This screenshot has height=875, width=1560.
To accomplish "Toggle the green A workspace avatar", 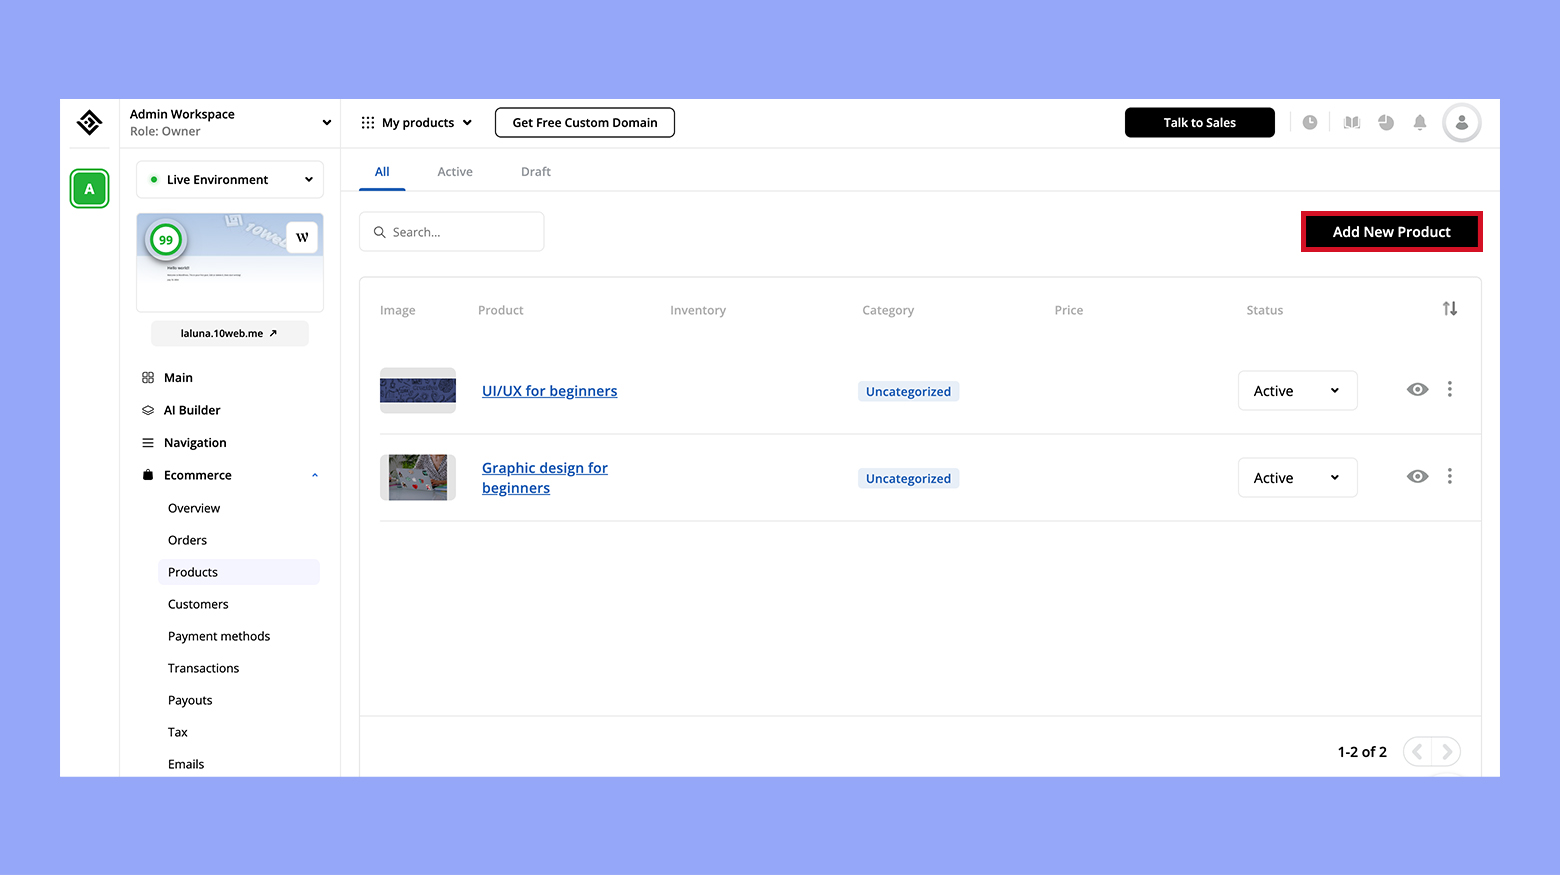I will 89,188.
